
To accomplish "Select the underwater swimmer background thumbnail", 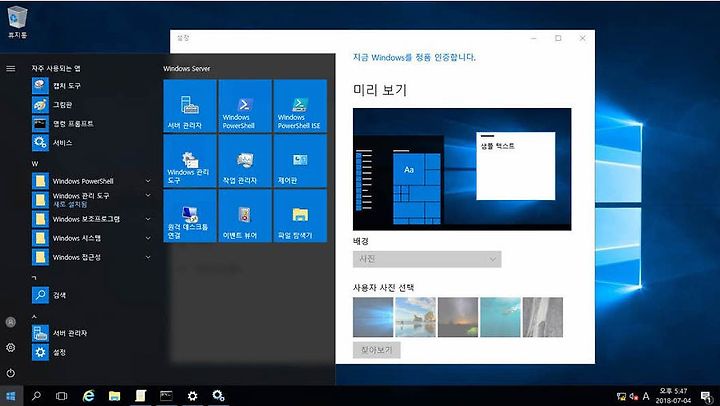I will (x=500, y=317).
